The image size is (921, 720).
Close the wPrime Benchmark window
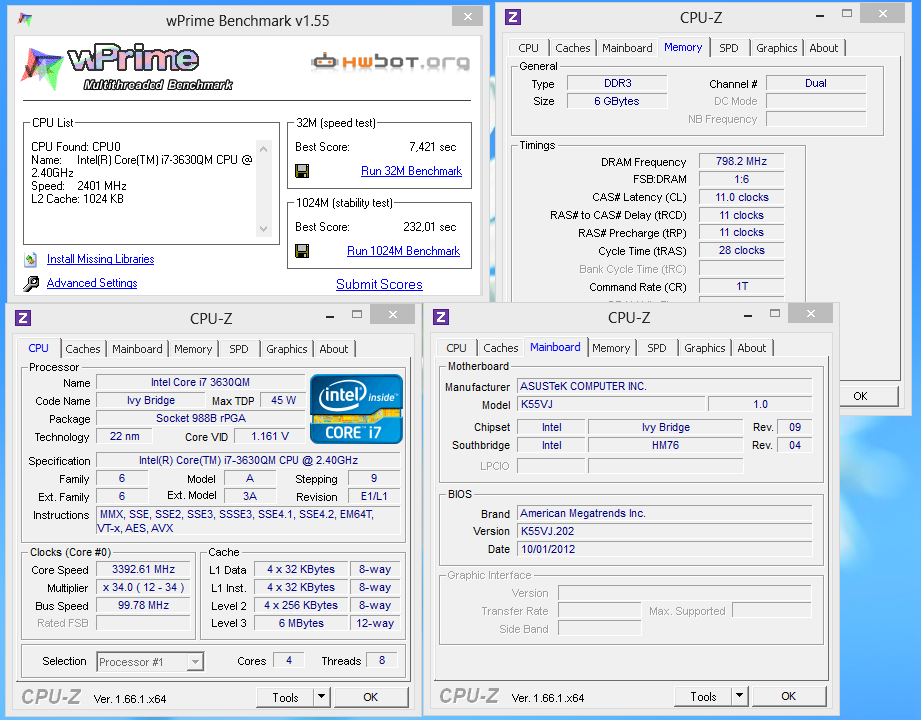tap(468, 16)
